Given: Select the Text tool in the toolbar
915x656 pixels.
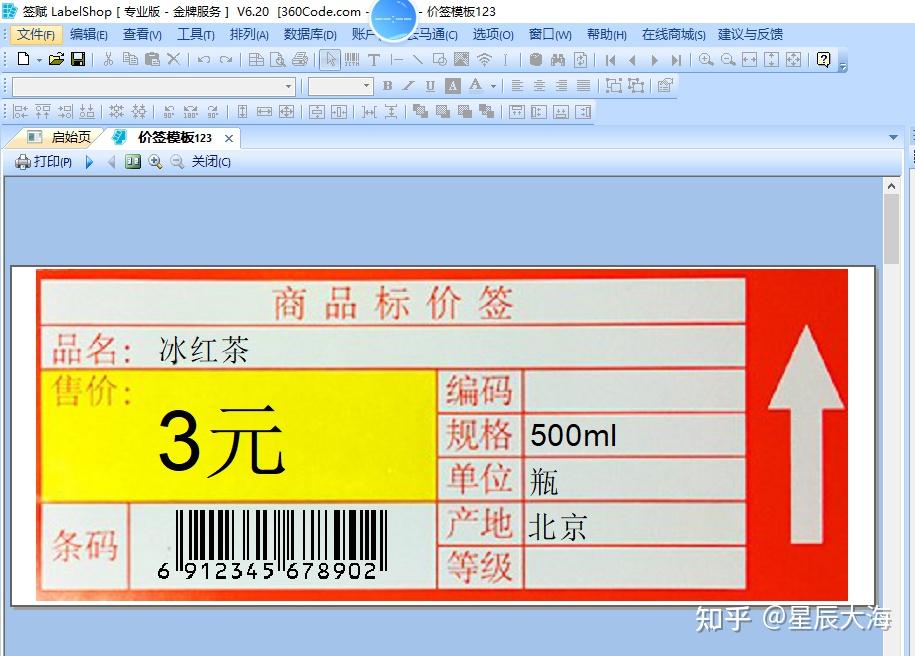Looking at the screenshot, I should (x=375, y=59).
